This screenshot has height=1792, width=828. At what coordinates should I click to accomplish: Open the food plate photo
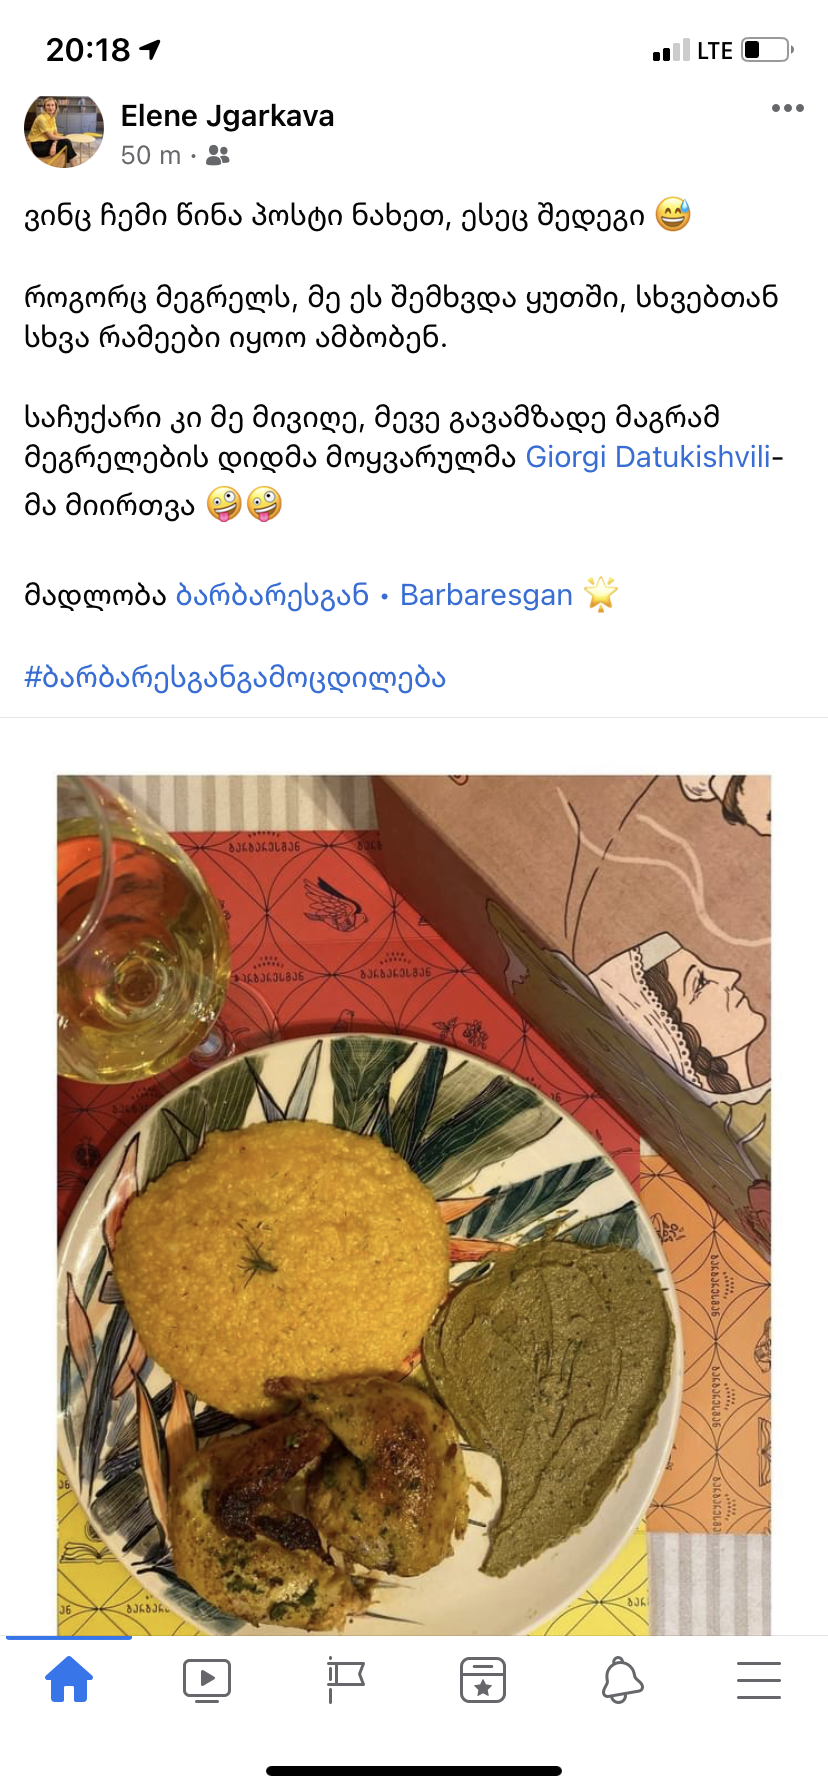(414, 1204)
